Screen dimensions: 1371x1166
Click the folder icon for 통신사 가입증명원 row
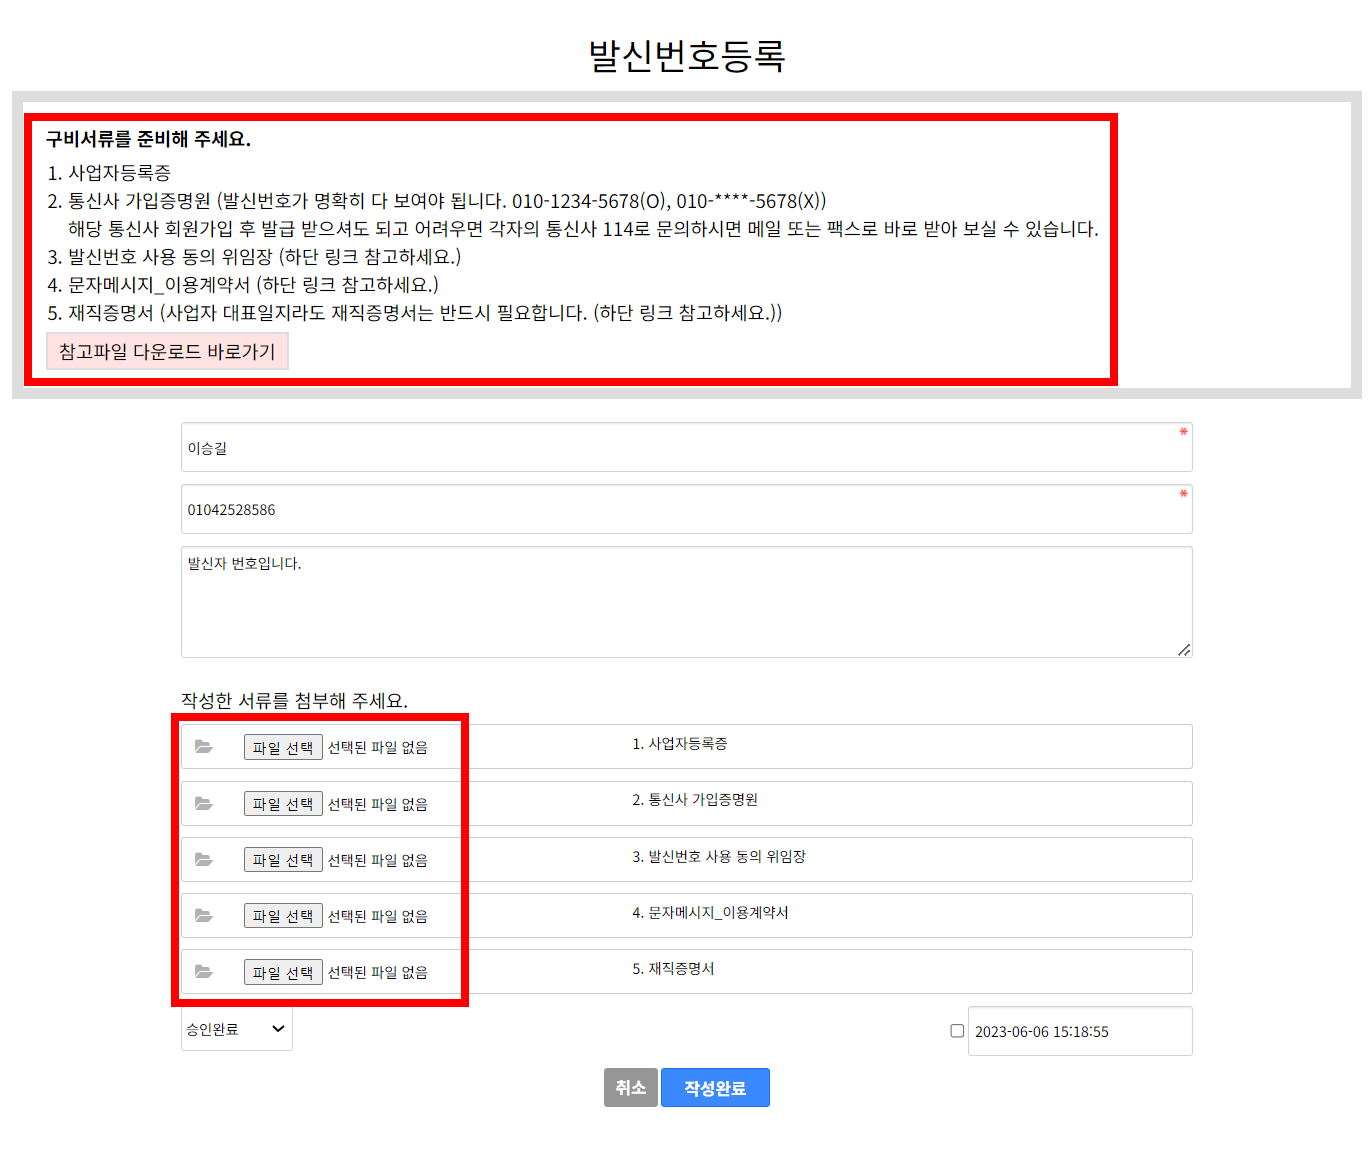tap(204, 803)
